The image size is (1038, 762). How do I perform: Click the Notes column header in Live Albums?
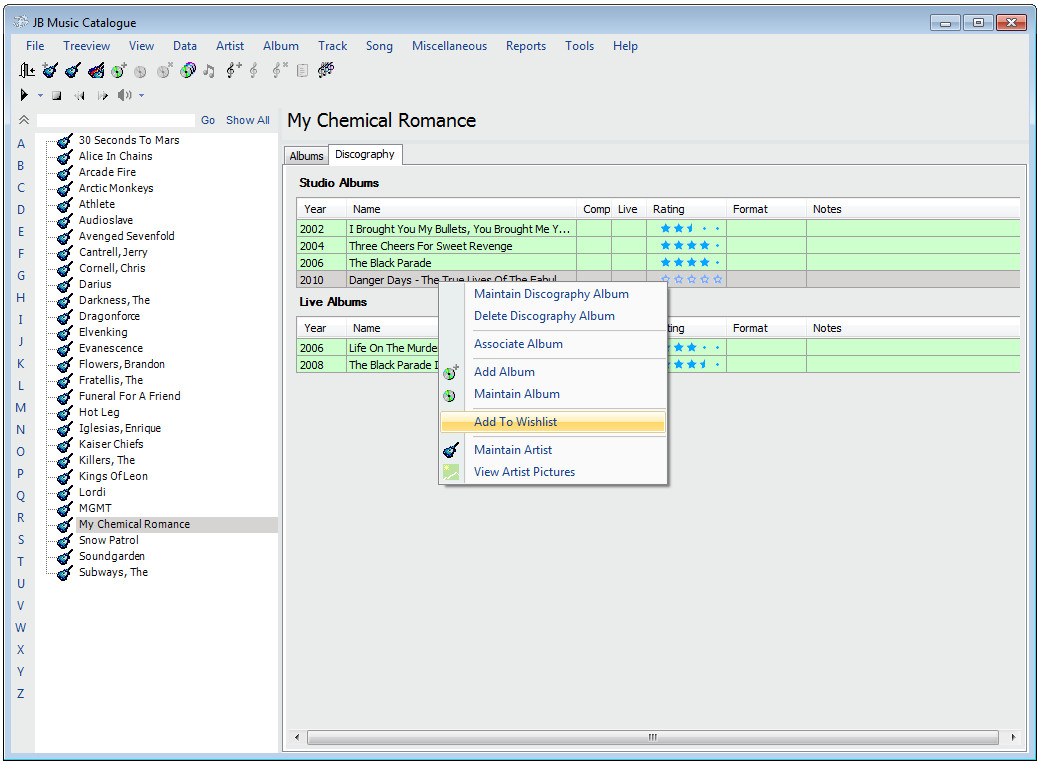[x=913, y=328]
